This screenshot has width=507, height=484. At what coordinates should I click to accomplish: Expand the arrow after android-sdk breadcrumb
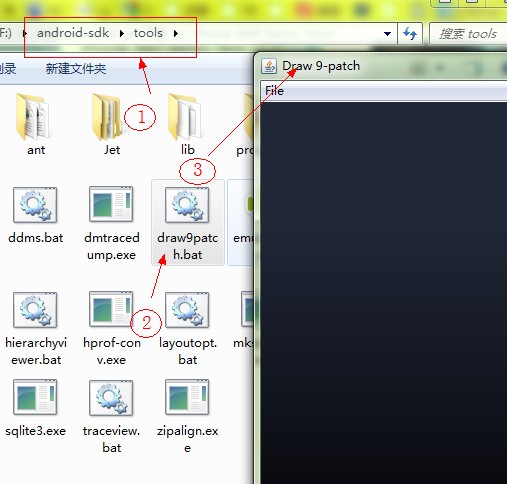pyautogui.click(x=122, y=33)
